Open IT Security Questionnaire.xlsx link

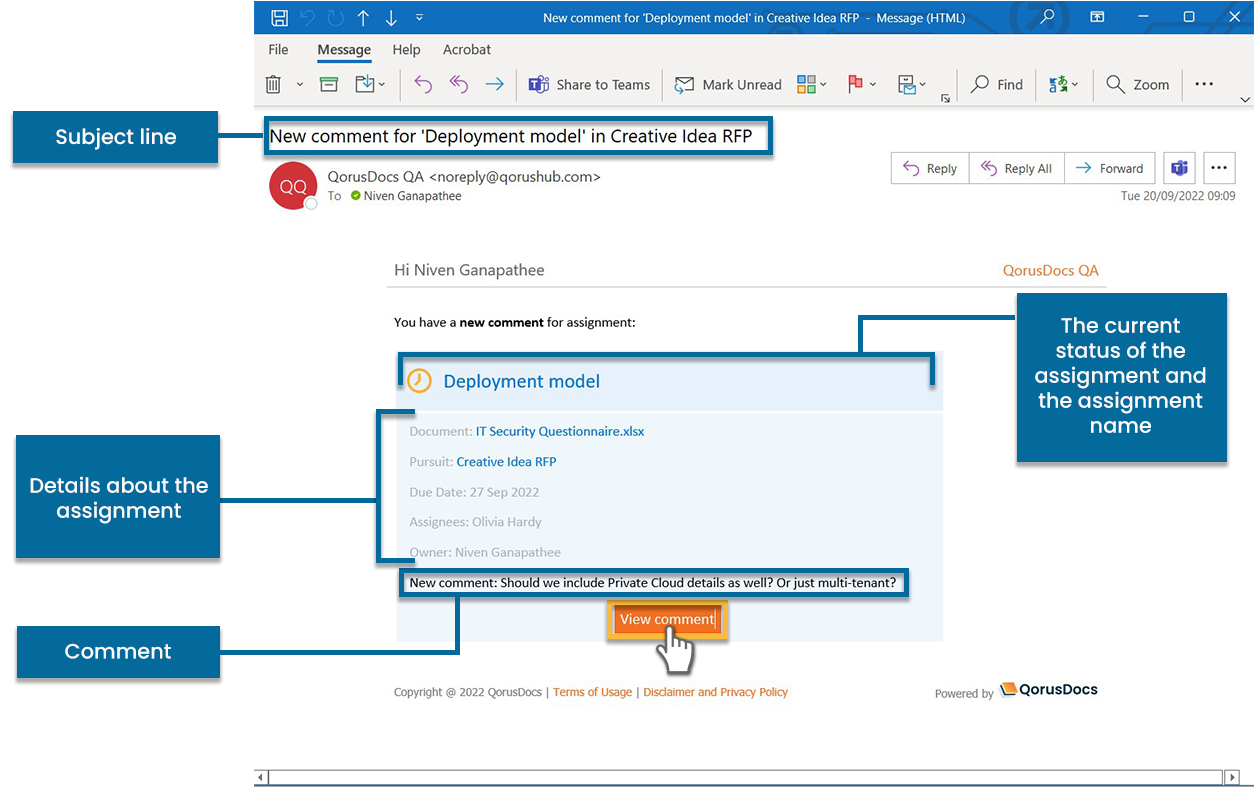560,432
